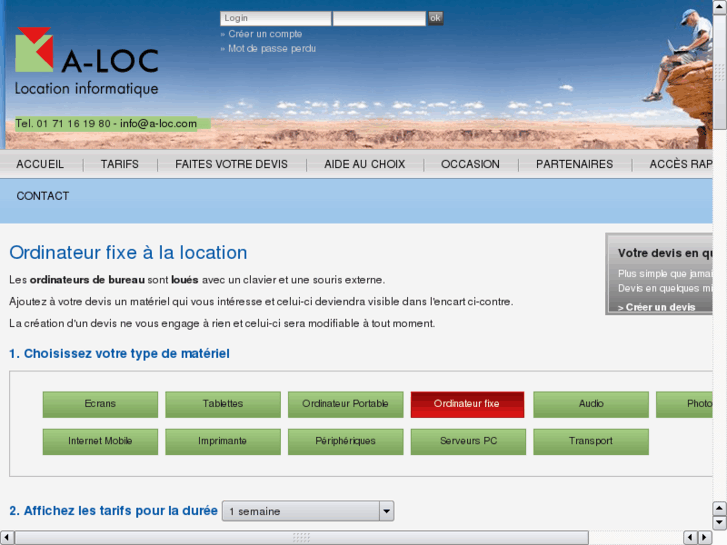Click the red Ordinateur fixe button
The height and width of the screenshot is (545, 727).
pyautogui.click(x=467, y=404)
